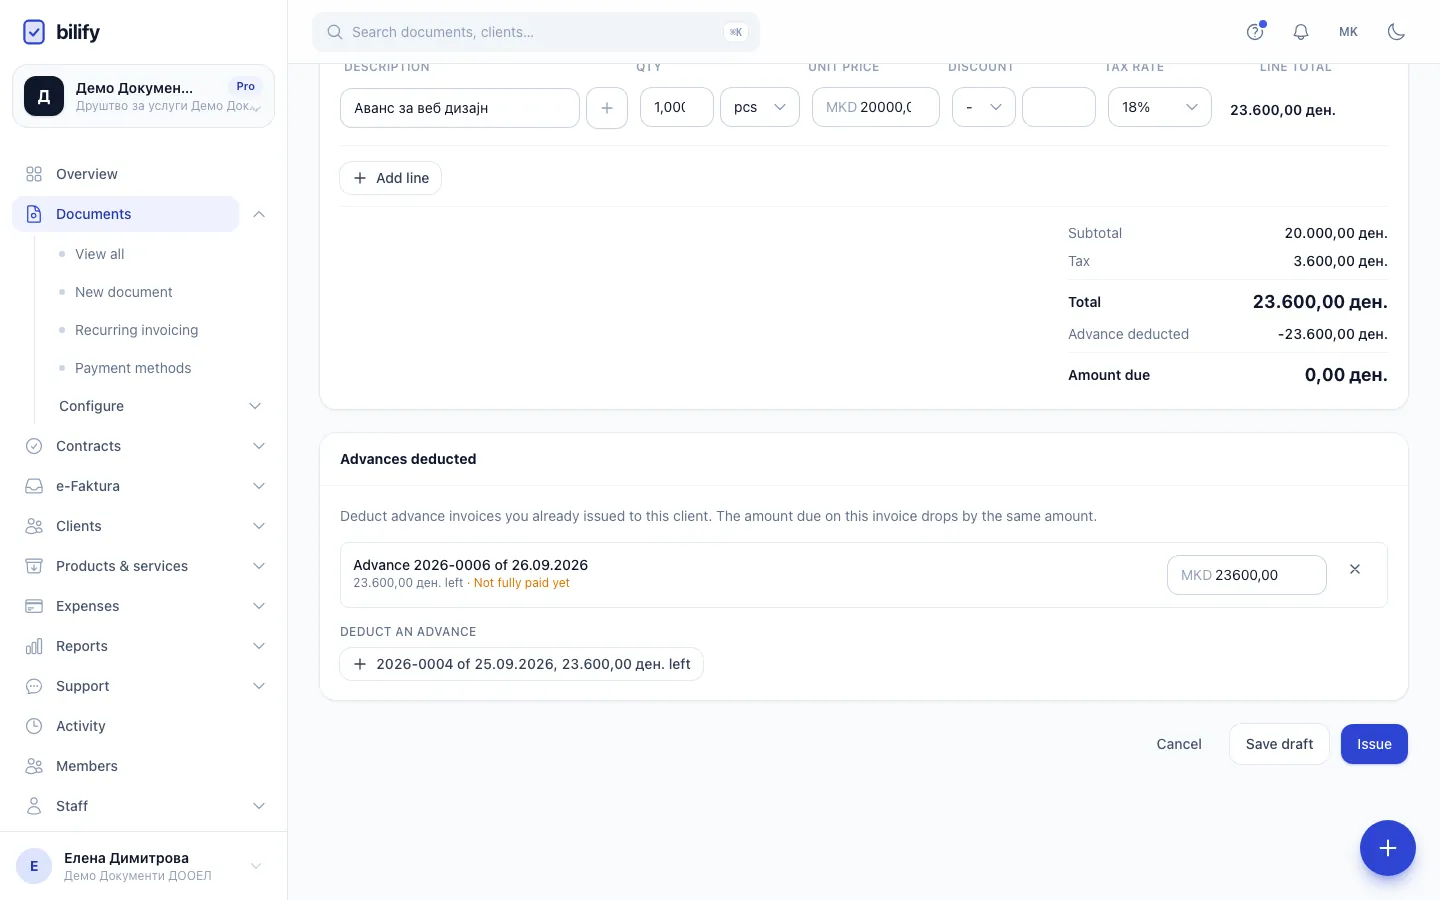
Task: Expand the Reports section
Action: [259, 646]
